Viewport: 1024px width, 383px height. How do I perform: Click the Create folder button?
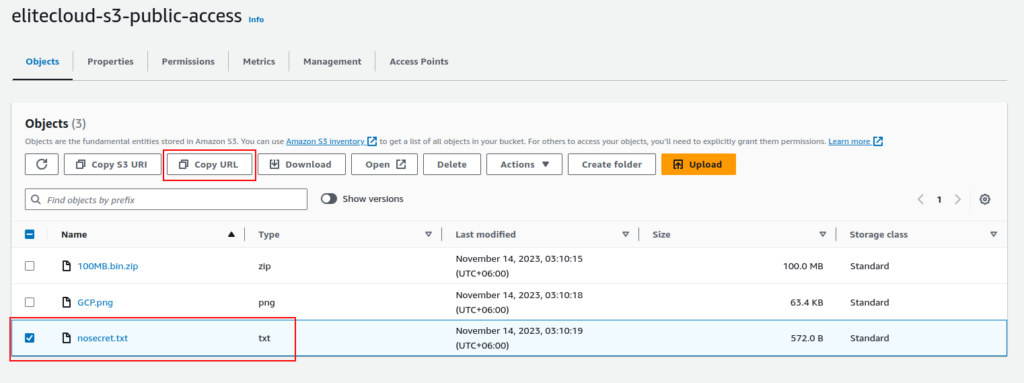[611, 165]
